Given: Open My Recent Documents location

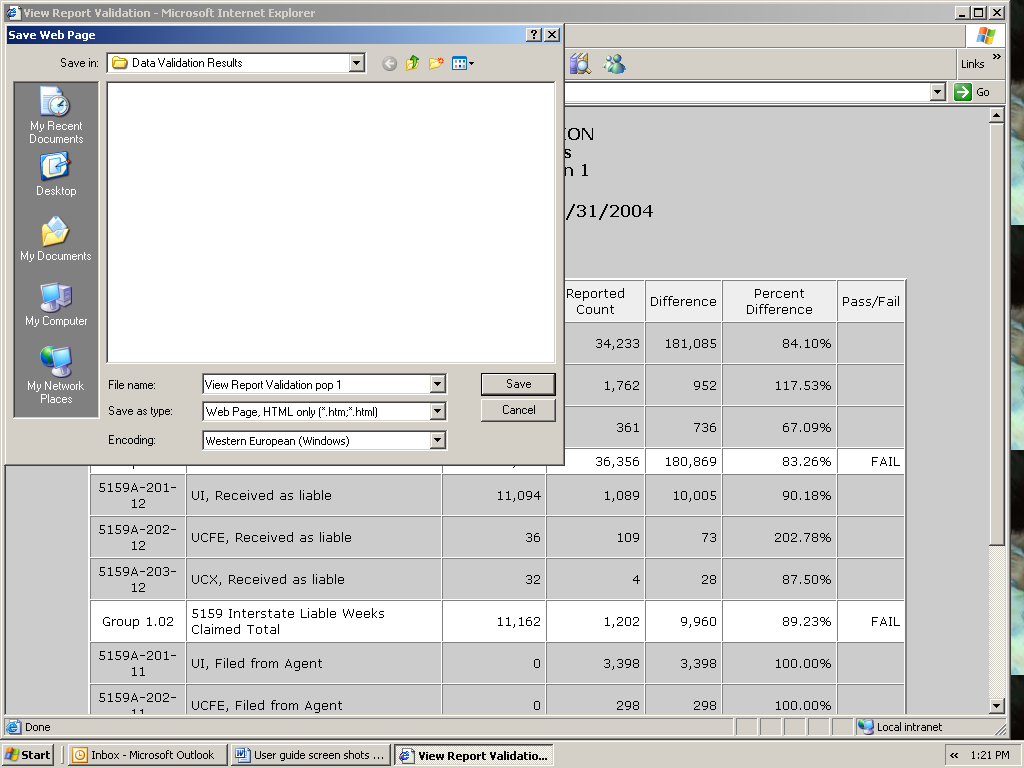Looking at the screenshot, I should pos(55,115).
